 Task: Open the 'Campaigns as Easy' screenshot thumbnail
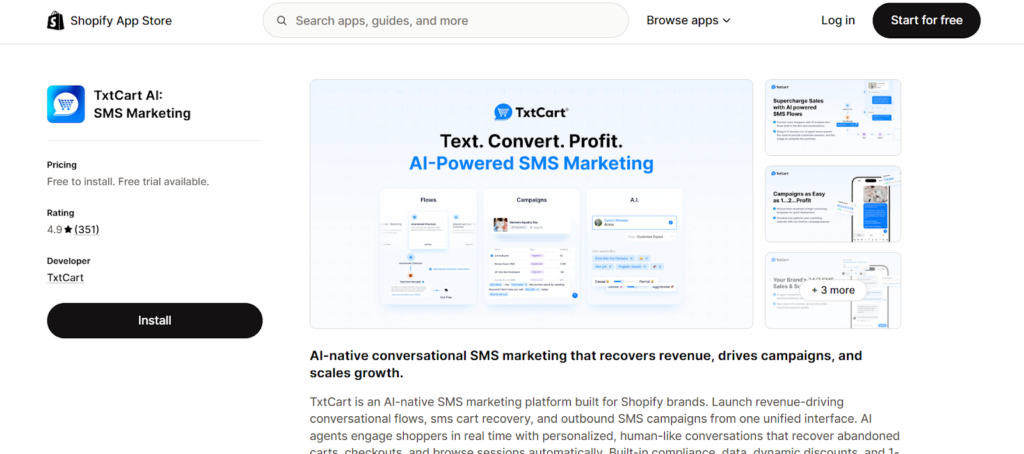tap(832, 203)
